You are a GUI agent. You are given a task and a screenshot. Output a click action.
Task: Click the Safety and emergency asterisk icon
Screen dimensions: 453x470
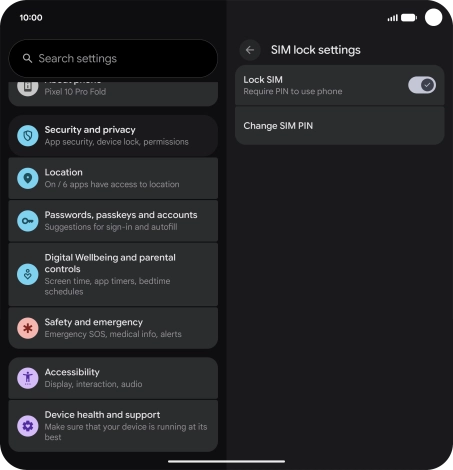[x=28, y=328]
